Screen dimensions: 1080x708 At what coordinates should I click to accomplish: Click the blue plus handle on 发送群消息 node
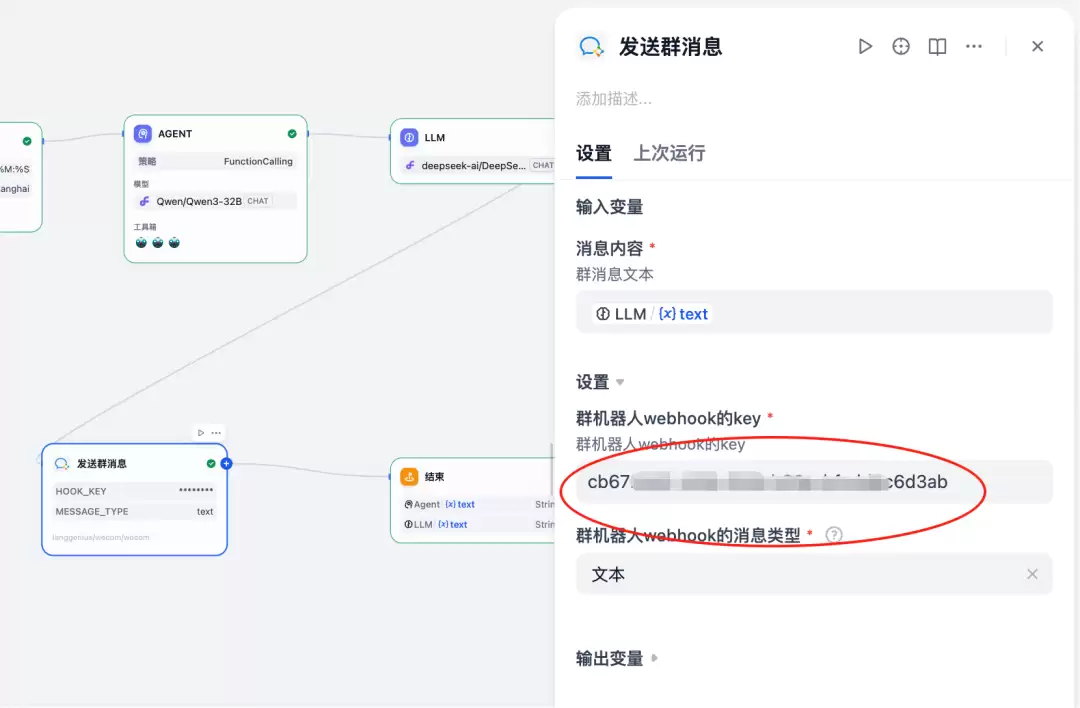tap(226, 464)
